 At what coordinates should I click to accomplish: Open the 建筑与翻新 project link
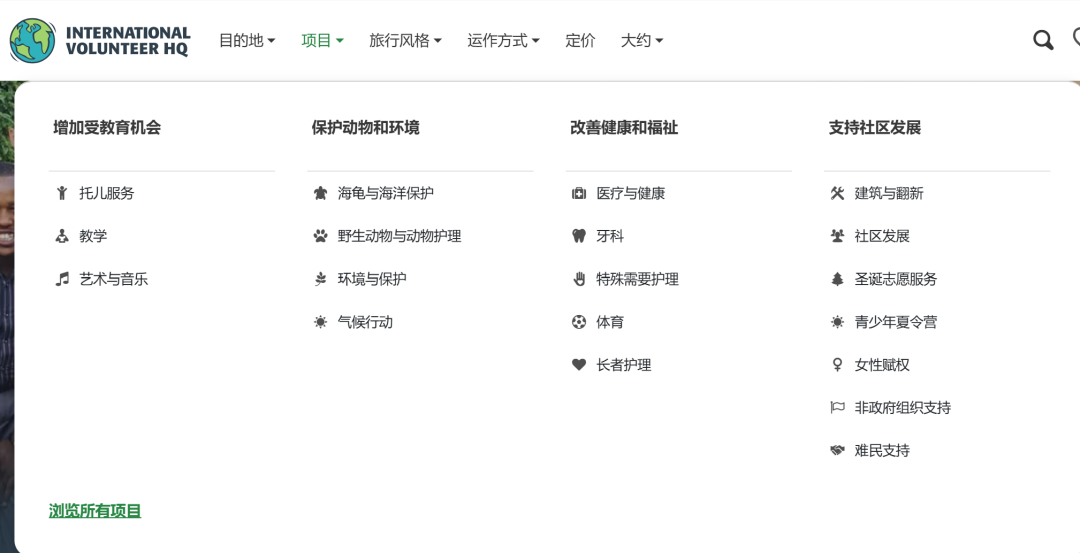(x=889, y=193)
